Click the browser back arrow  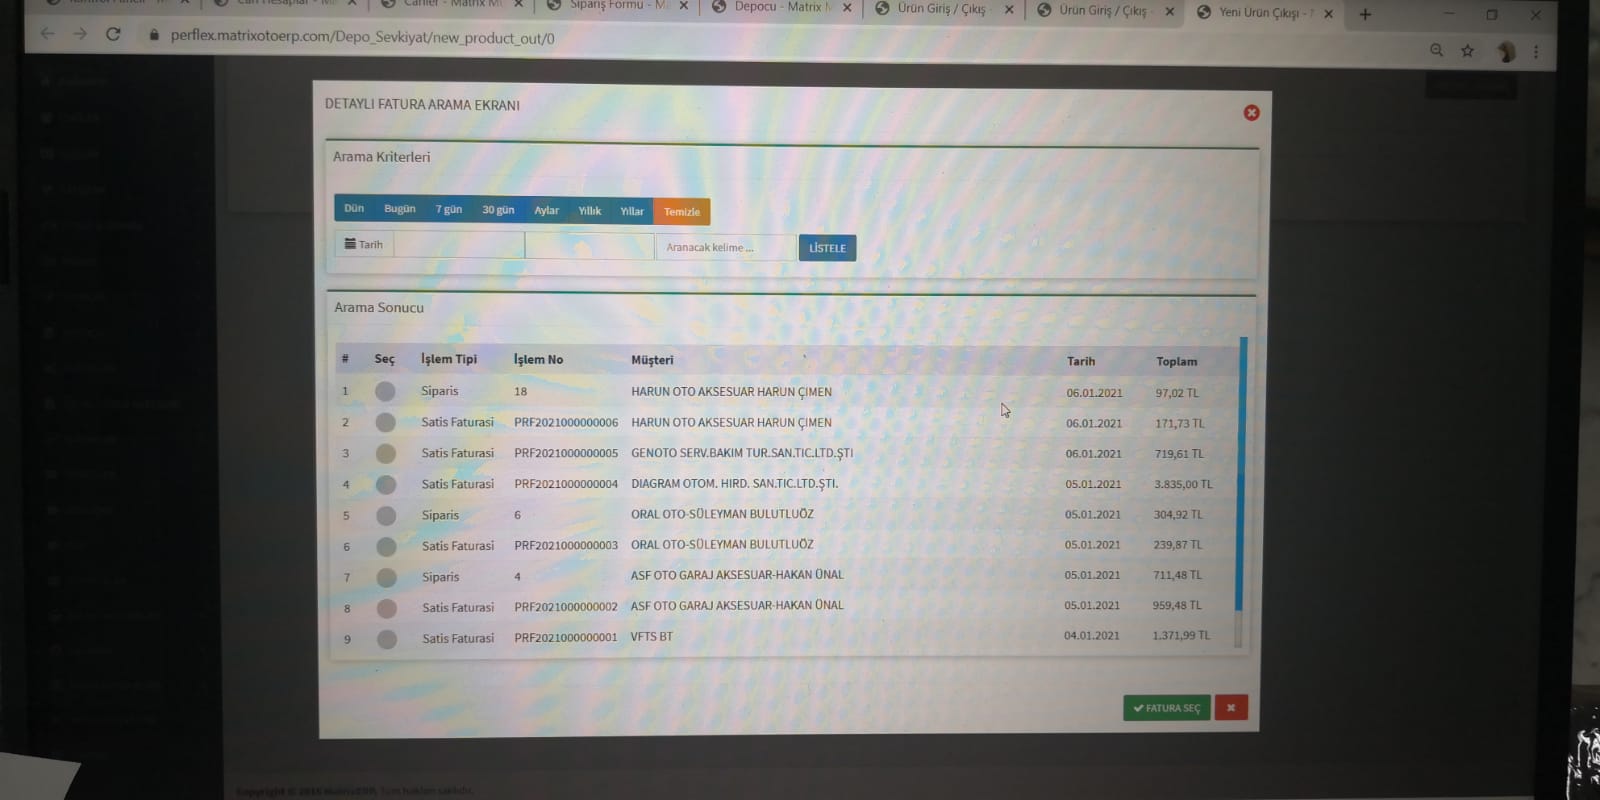(47, 34)
